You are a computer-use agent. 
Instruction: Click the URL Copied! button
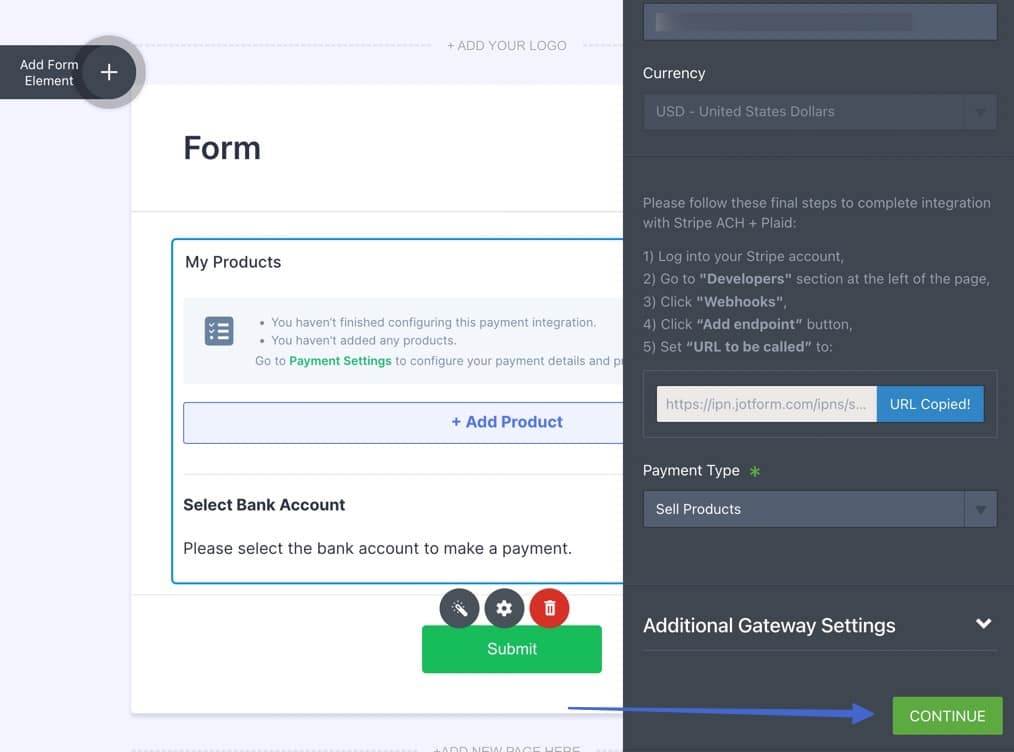tap(930, 404)
